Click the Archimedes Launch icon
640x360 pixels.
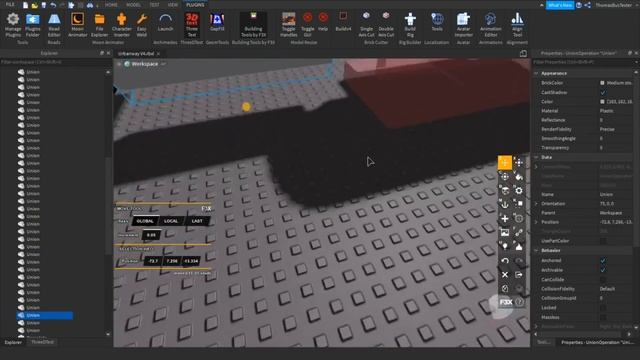(x=165, y=23)
